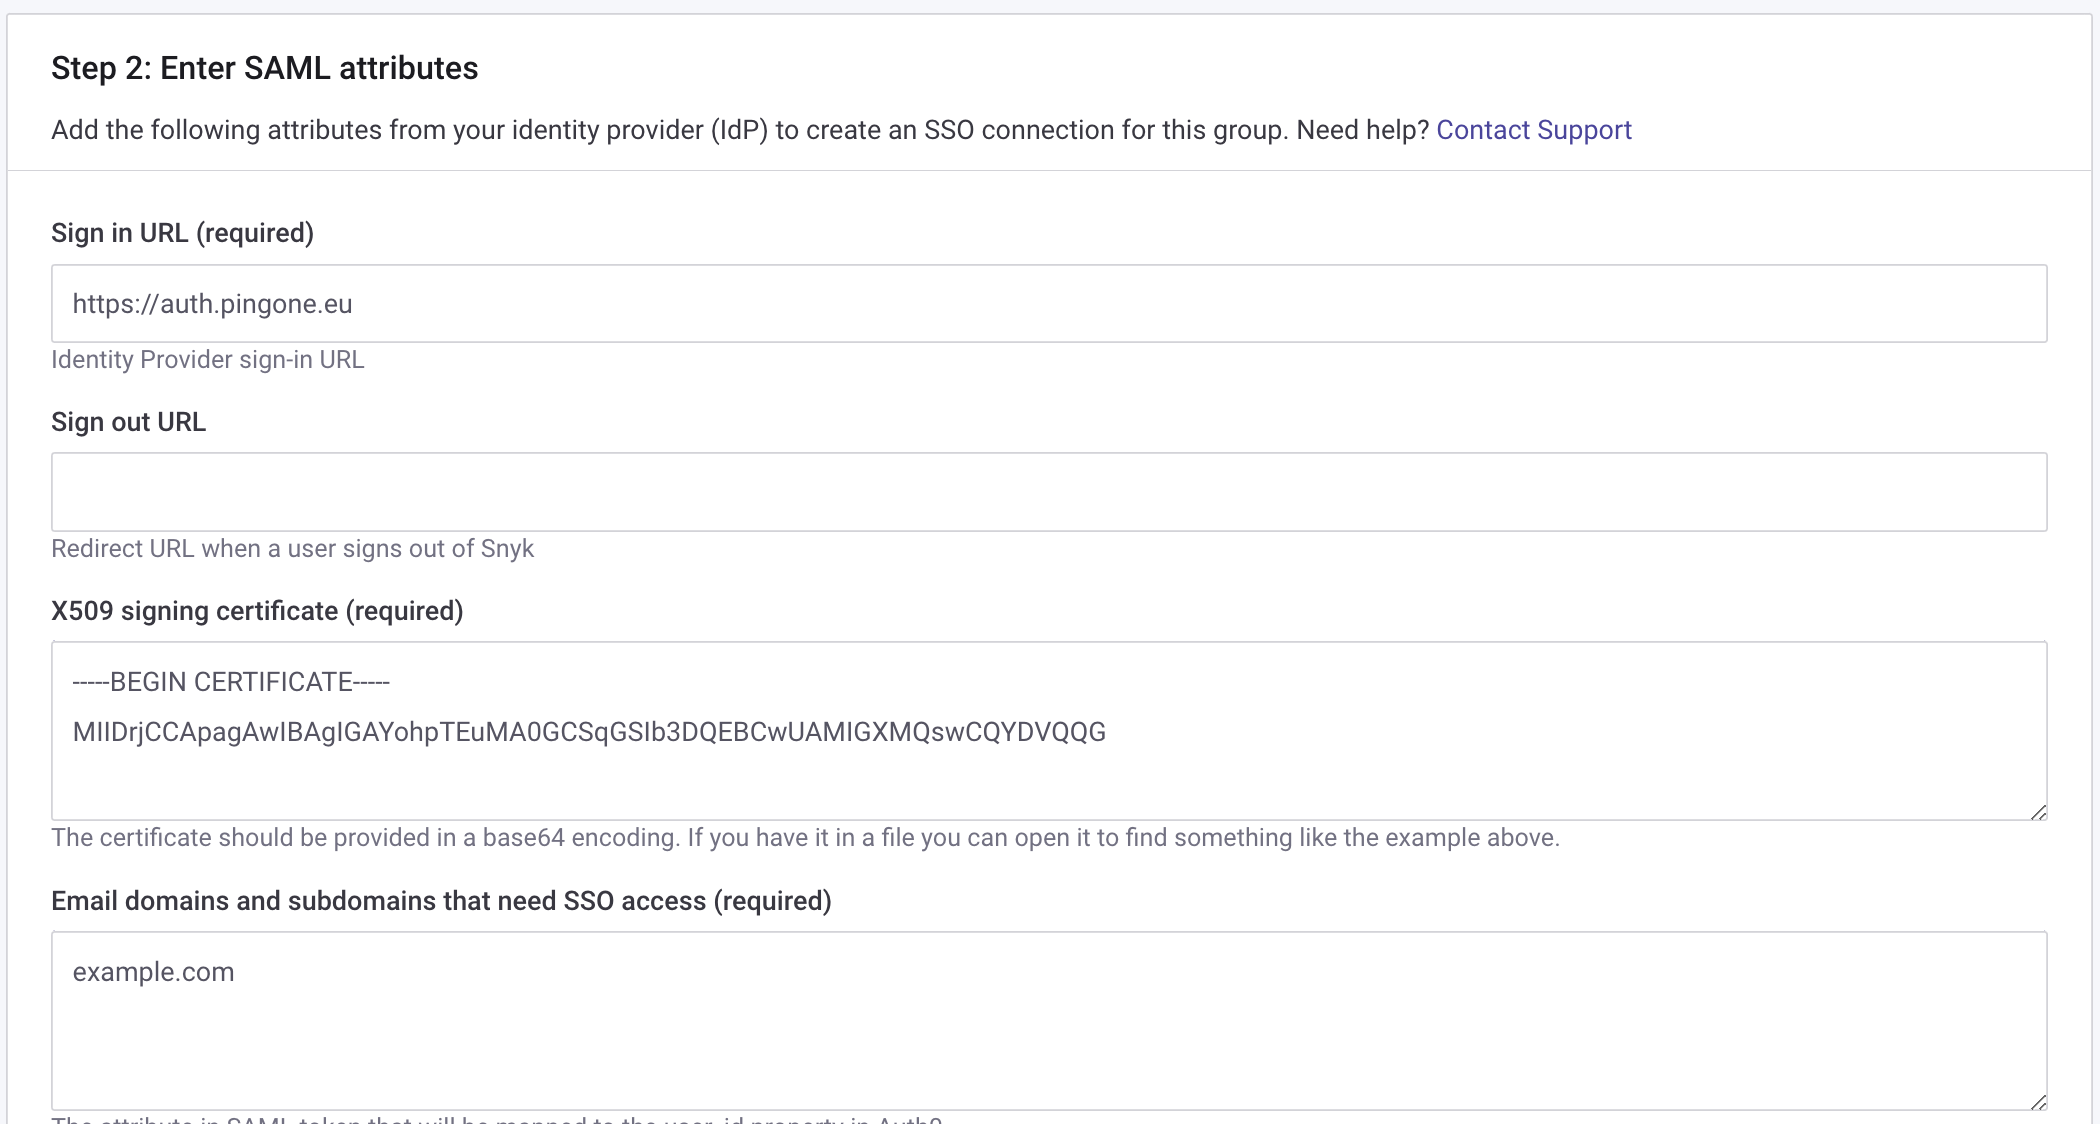Click the X509 signing certificate label
Viewport: 2100px width, 1124px height.
pyautogui.click(x=257, y=610)
